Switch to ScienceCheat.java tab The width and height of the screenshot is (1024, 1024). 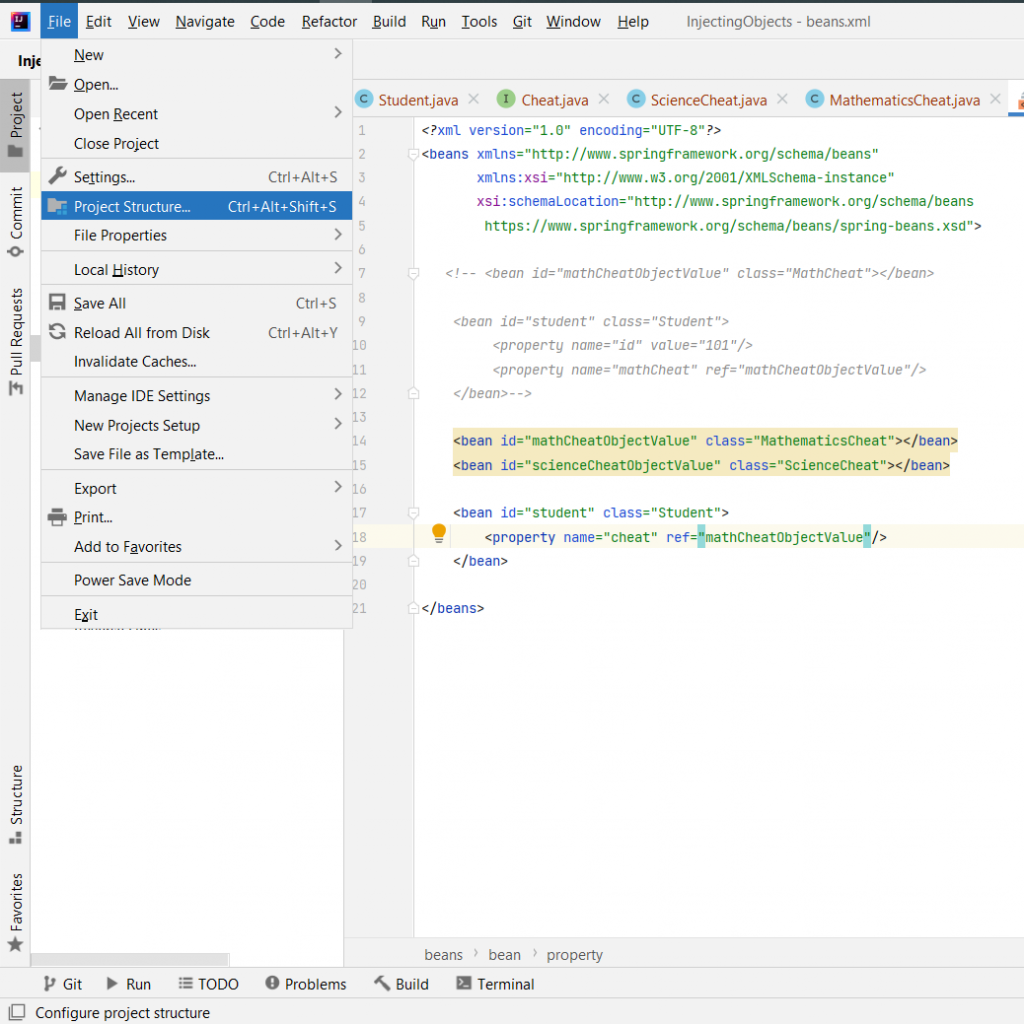coord(708,100)
